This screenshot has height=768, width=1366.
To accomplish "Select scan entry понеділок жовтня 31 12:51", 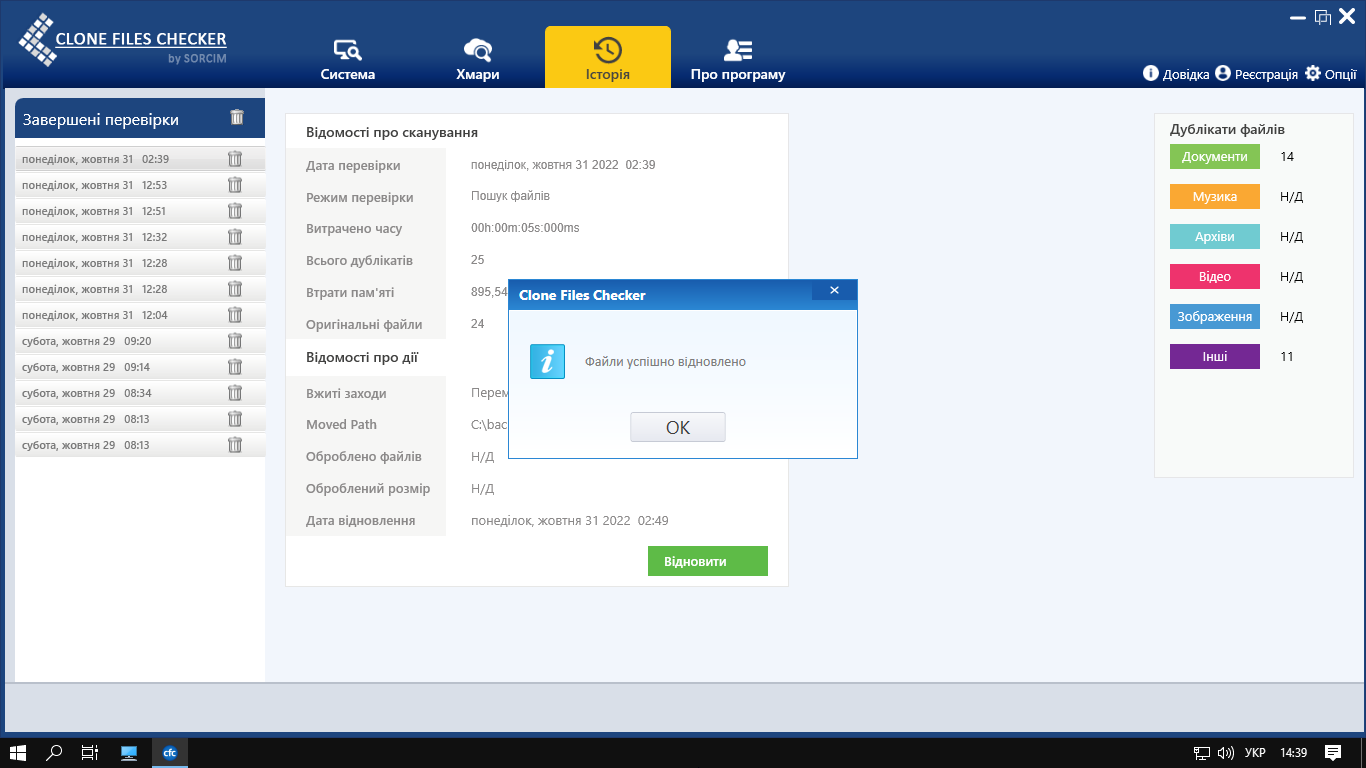I will (140, 211).
